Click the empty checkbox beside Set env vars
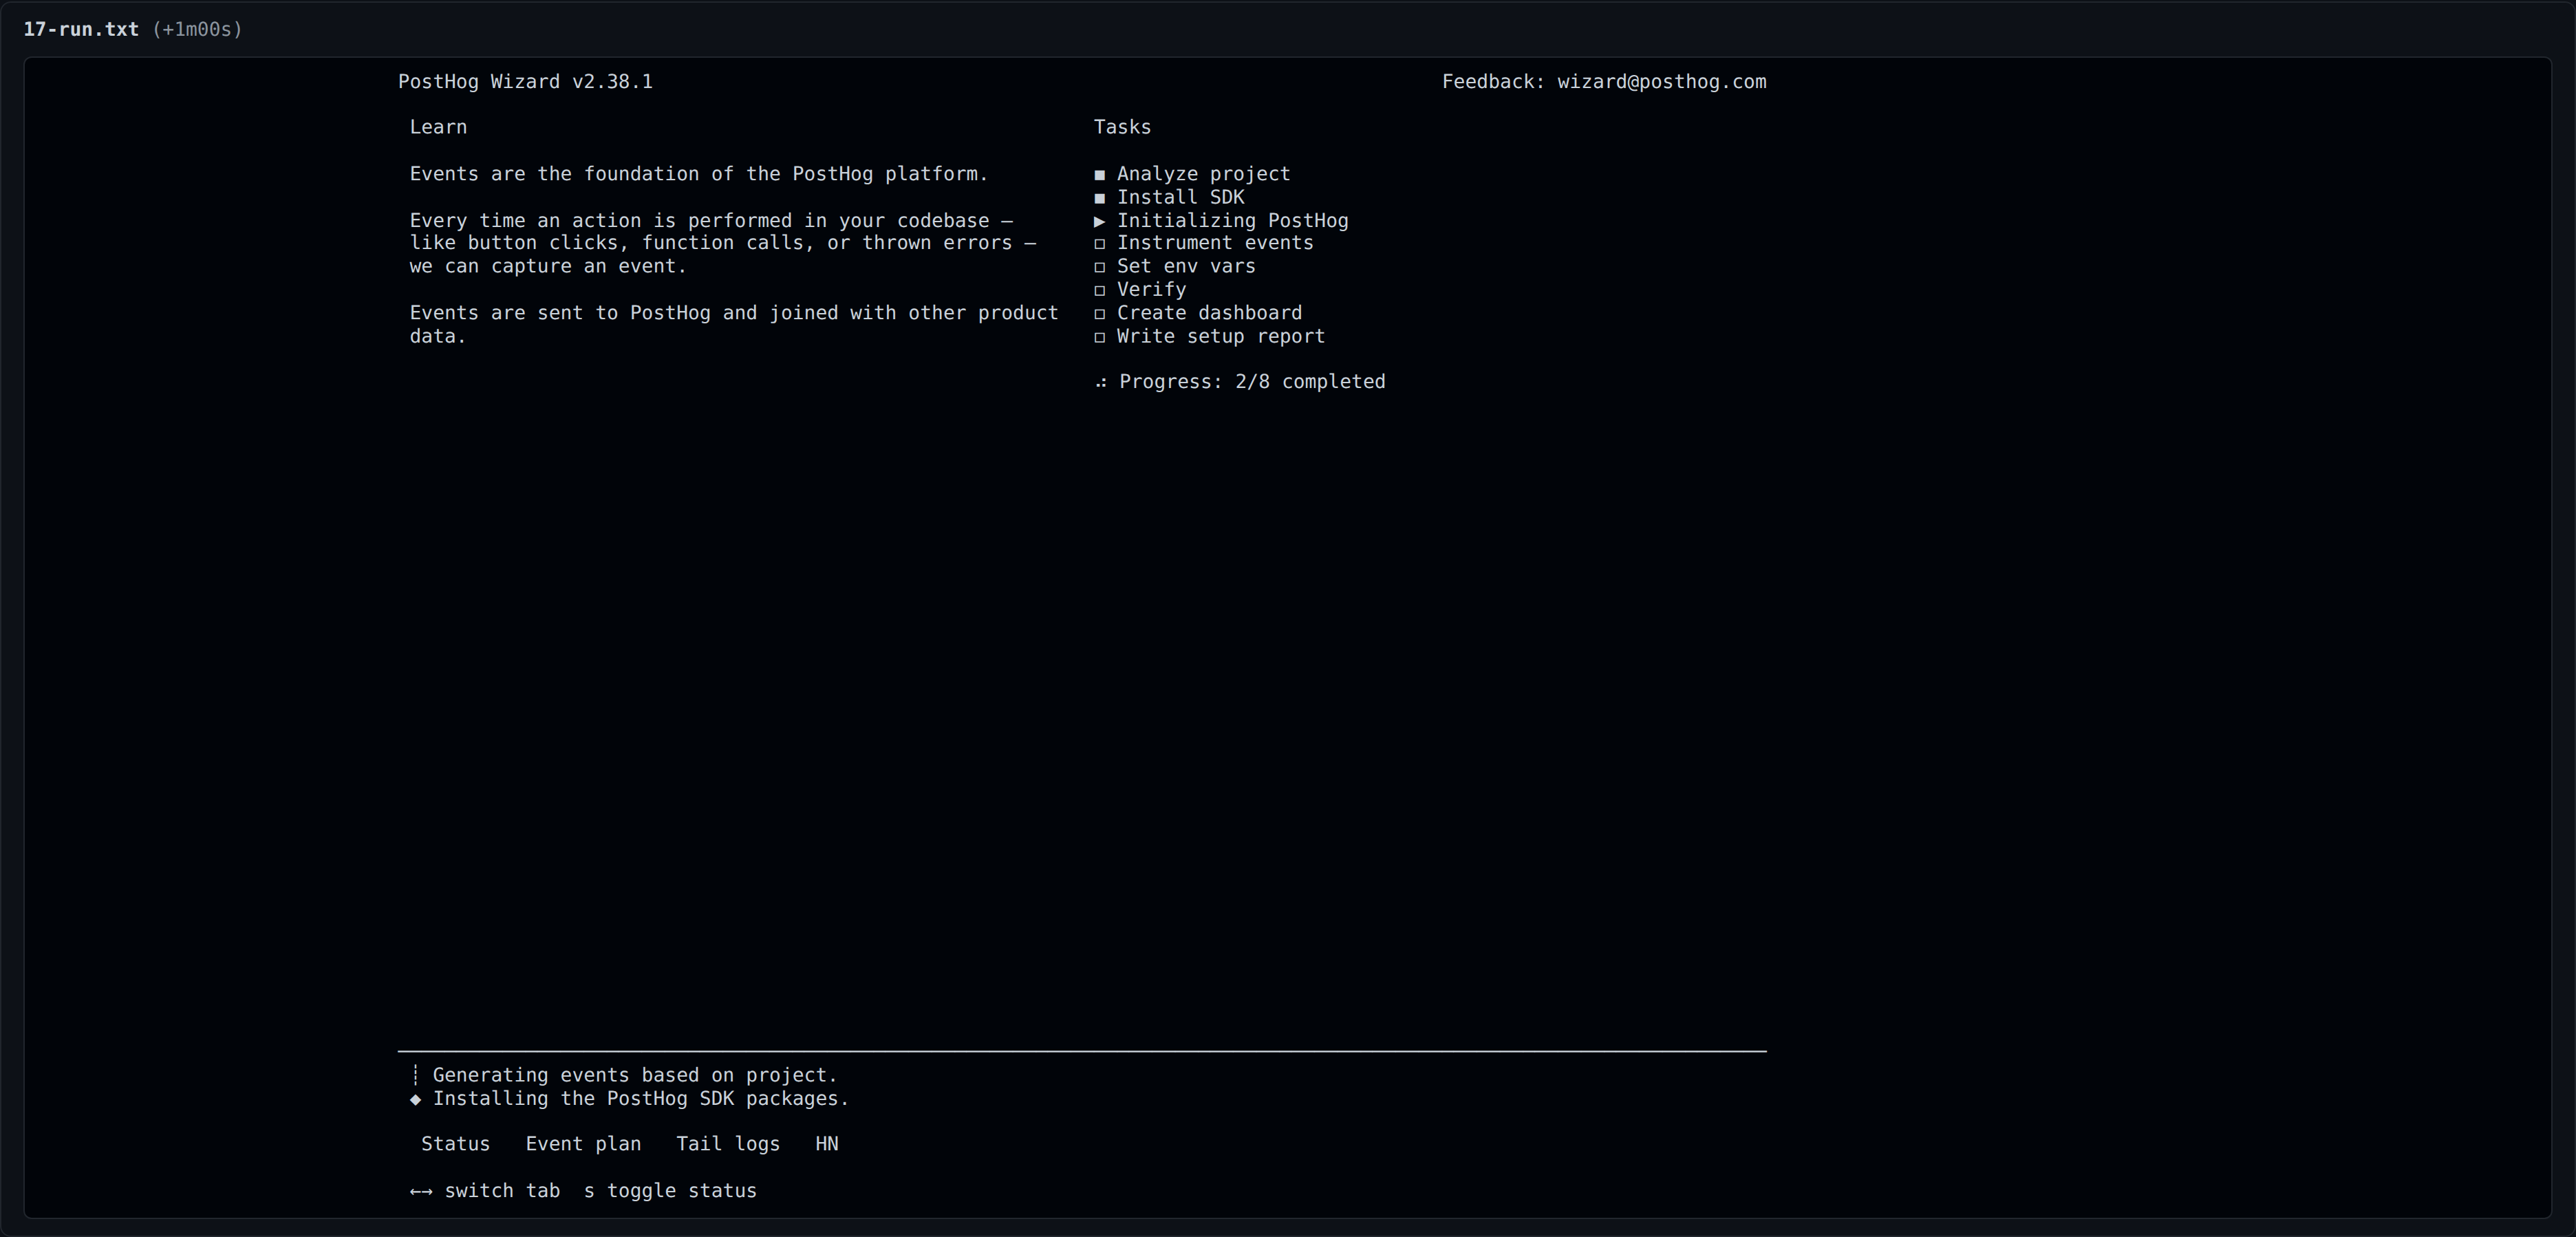2576x1237 pixels. (1100, 267)
